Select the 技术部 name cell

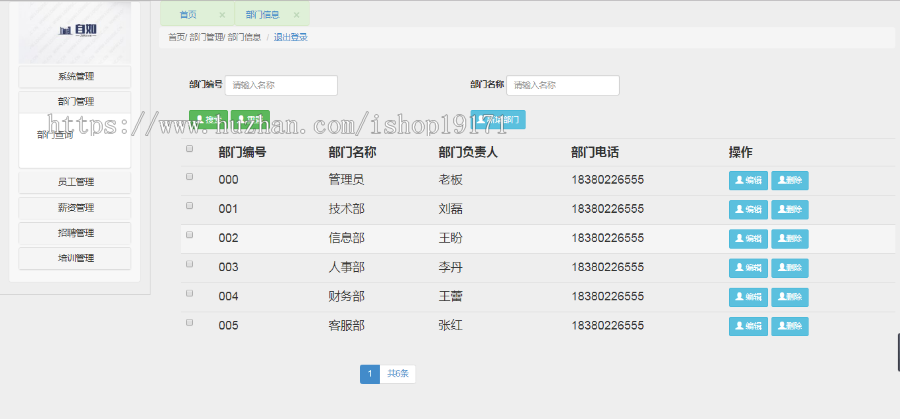point(347,210)
